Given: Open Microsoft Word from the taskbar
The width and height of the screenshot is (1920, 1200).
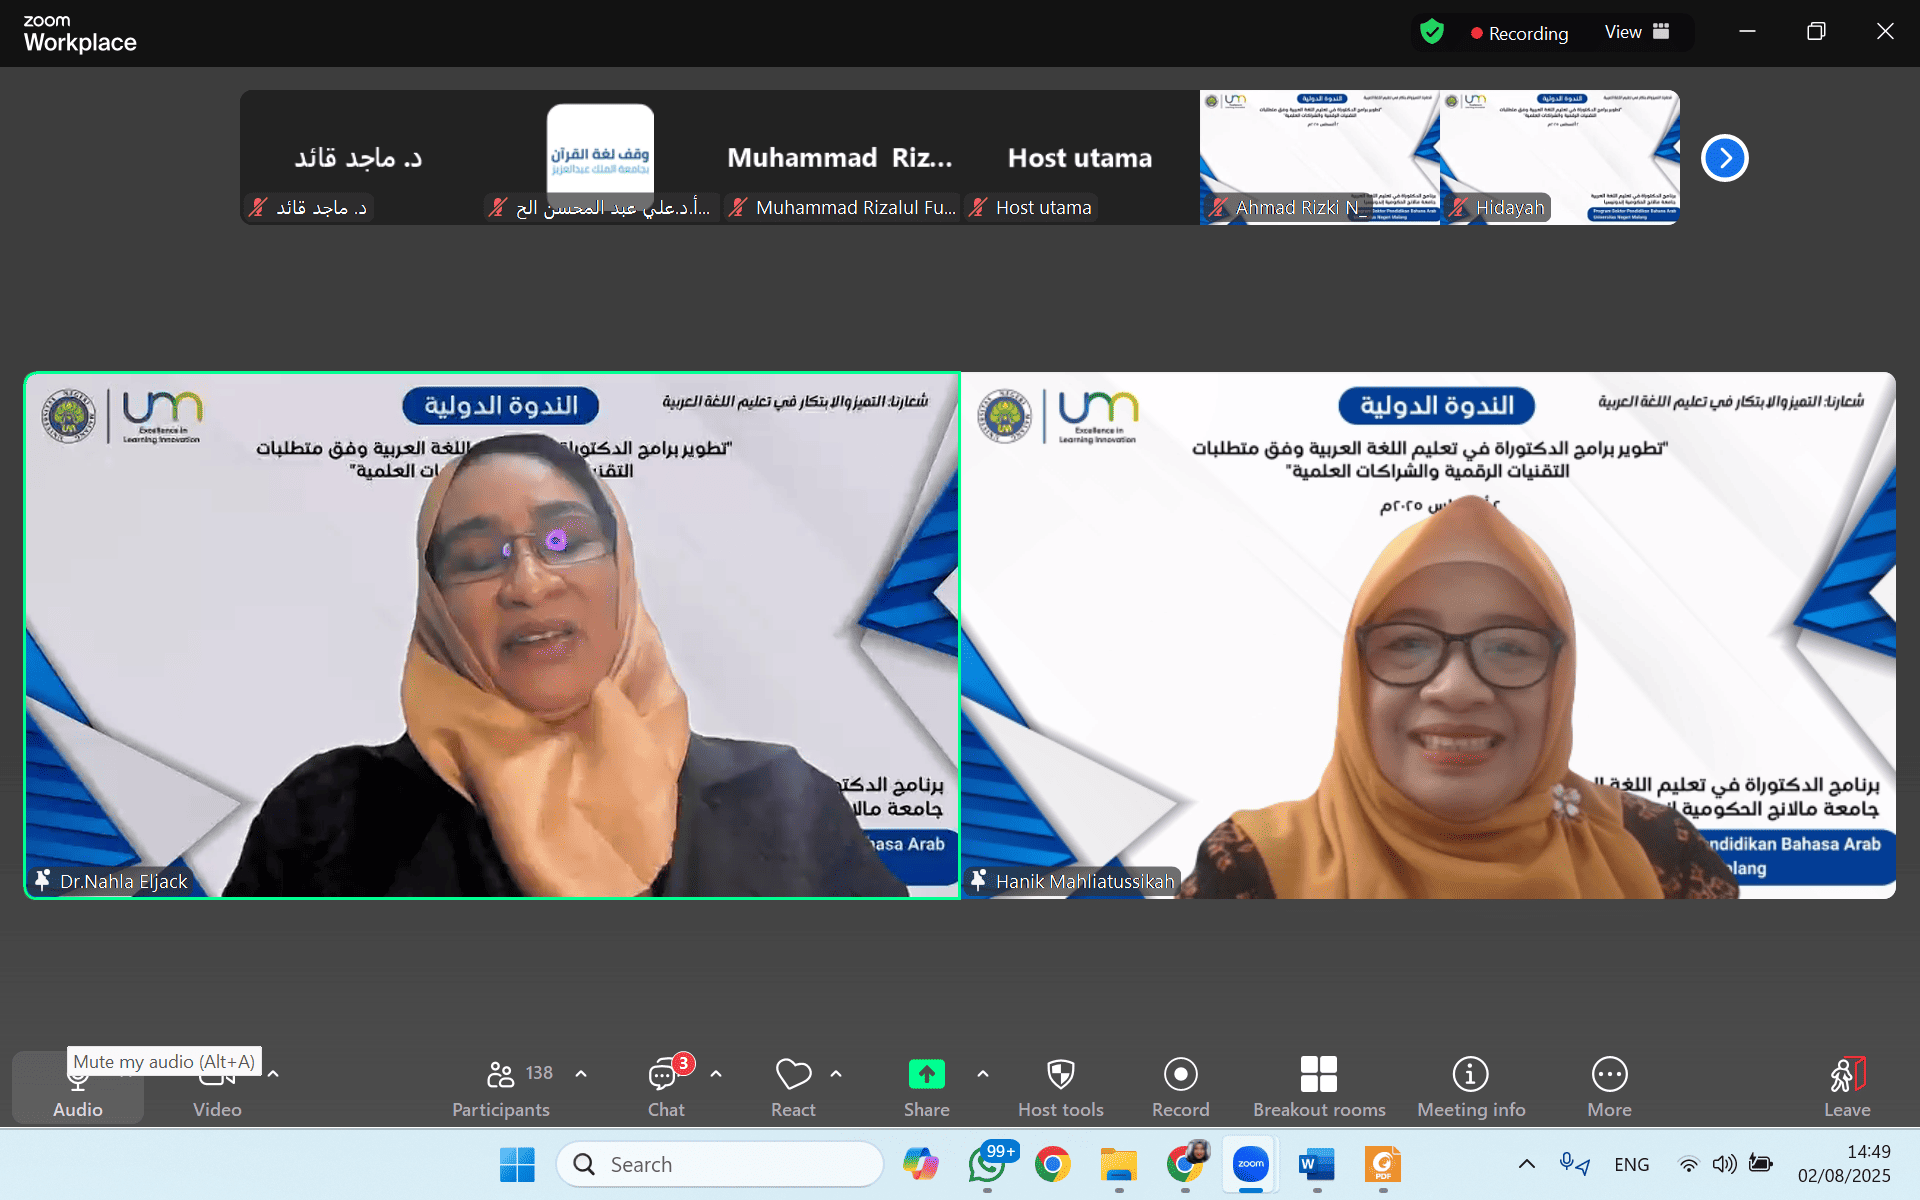Looking at the screenshot, I should 1316,1164.
